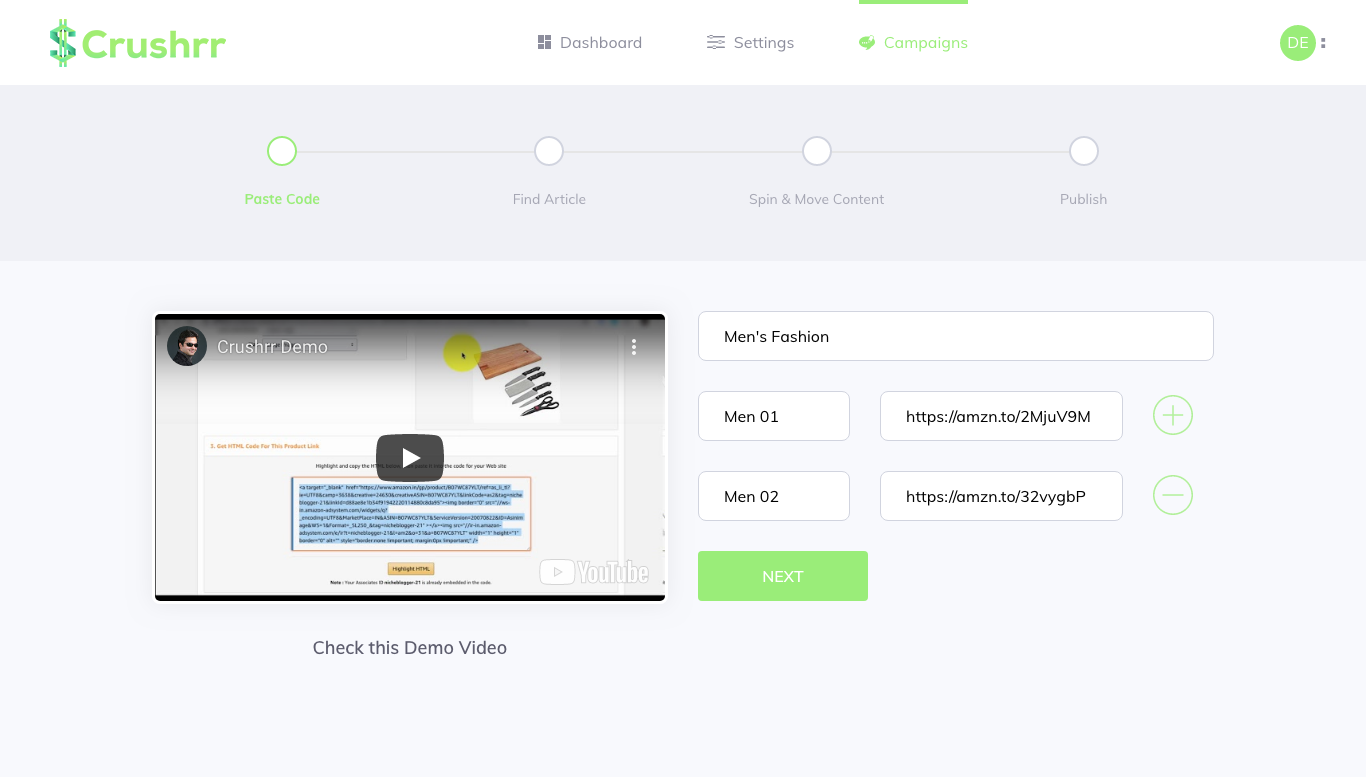The width and height of the screenshot is (1366, 777).
Task: Click the Men 02 name field
Action: [x=774, y=496]
